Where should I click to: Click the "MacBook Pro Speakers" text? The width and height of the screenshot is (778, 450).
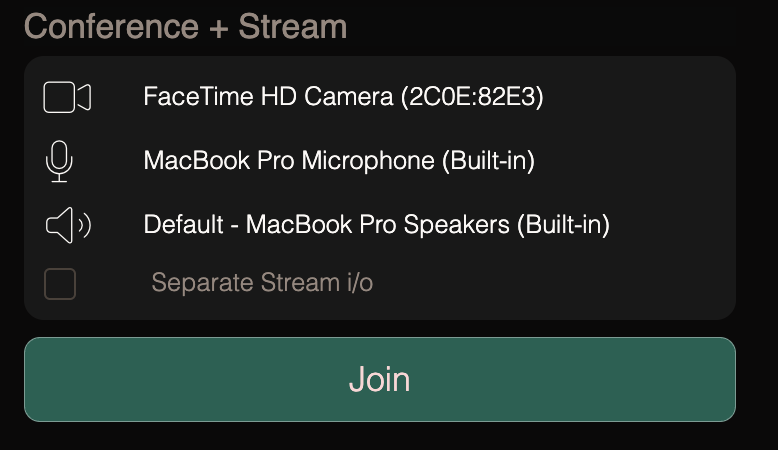[x=378, y=225]
